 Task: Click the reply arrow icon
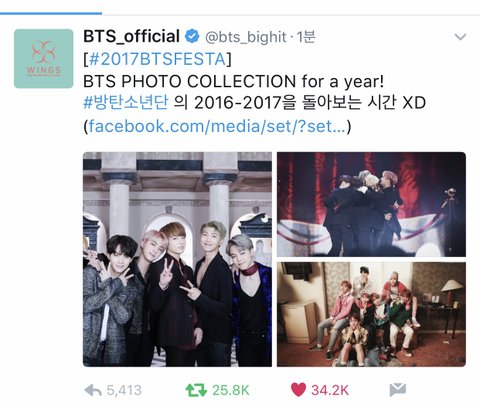[93, 390]
